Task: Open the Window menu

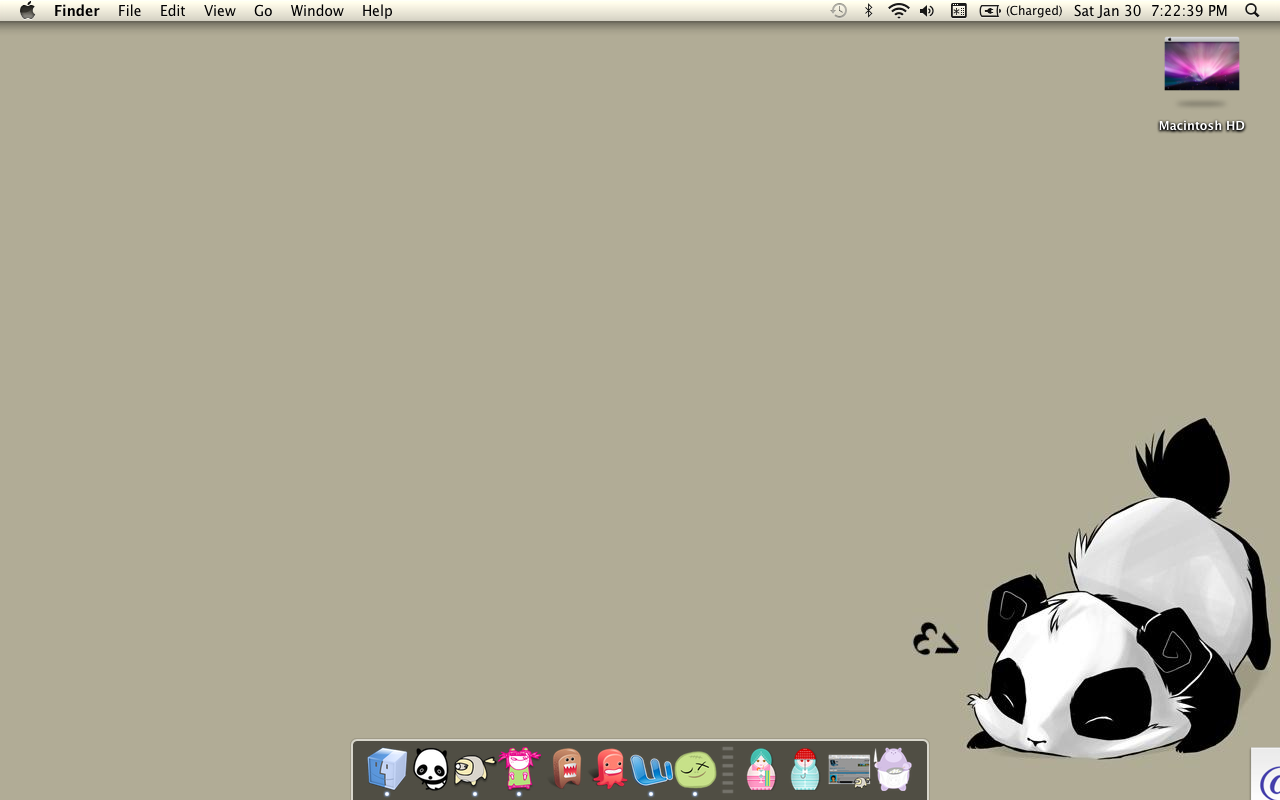Action: [x=317, y=11]
